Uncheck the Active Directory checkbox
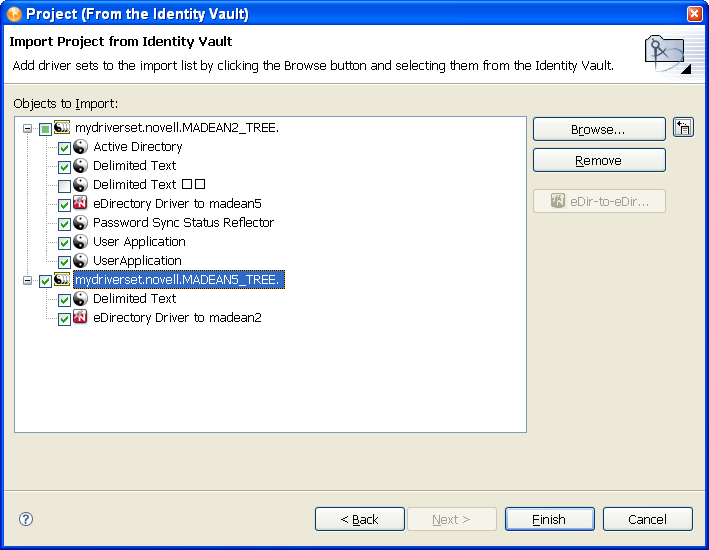Image resolution: width=709 pixels, height=550 pixels. pyautogui.click(x=64, y=148)
